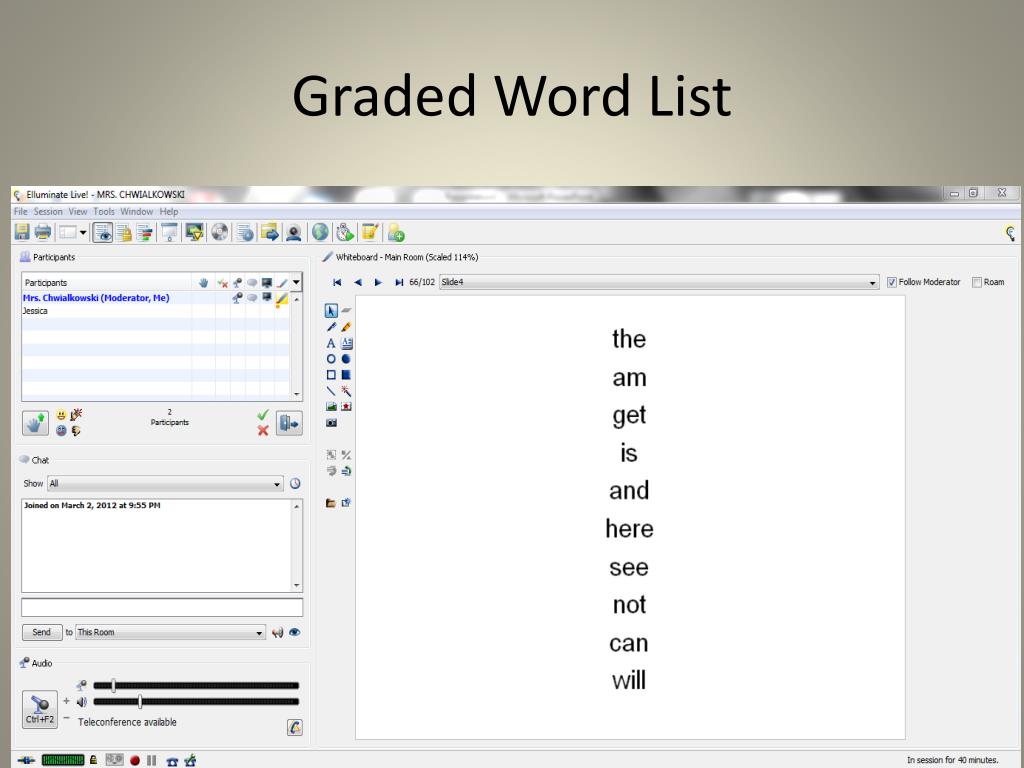The height and width of the screenshot is (768, 1024).
Task: Click the projector screen toolbar icon
Action: (x=169, y=232)
